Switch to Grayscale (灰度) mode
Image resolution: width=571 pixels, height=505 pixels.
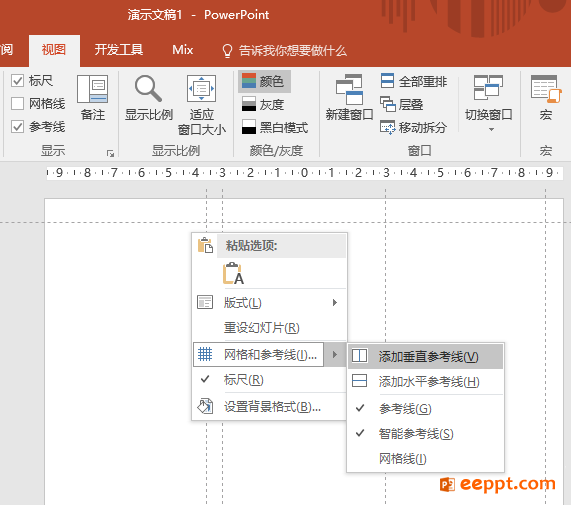(263, 104)
